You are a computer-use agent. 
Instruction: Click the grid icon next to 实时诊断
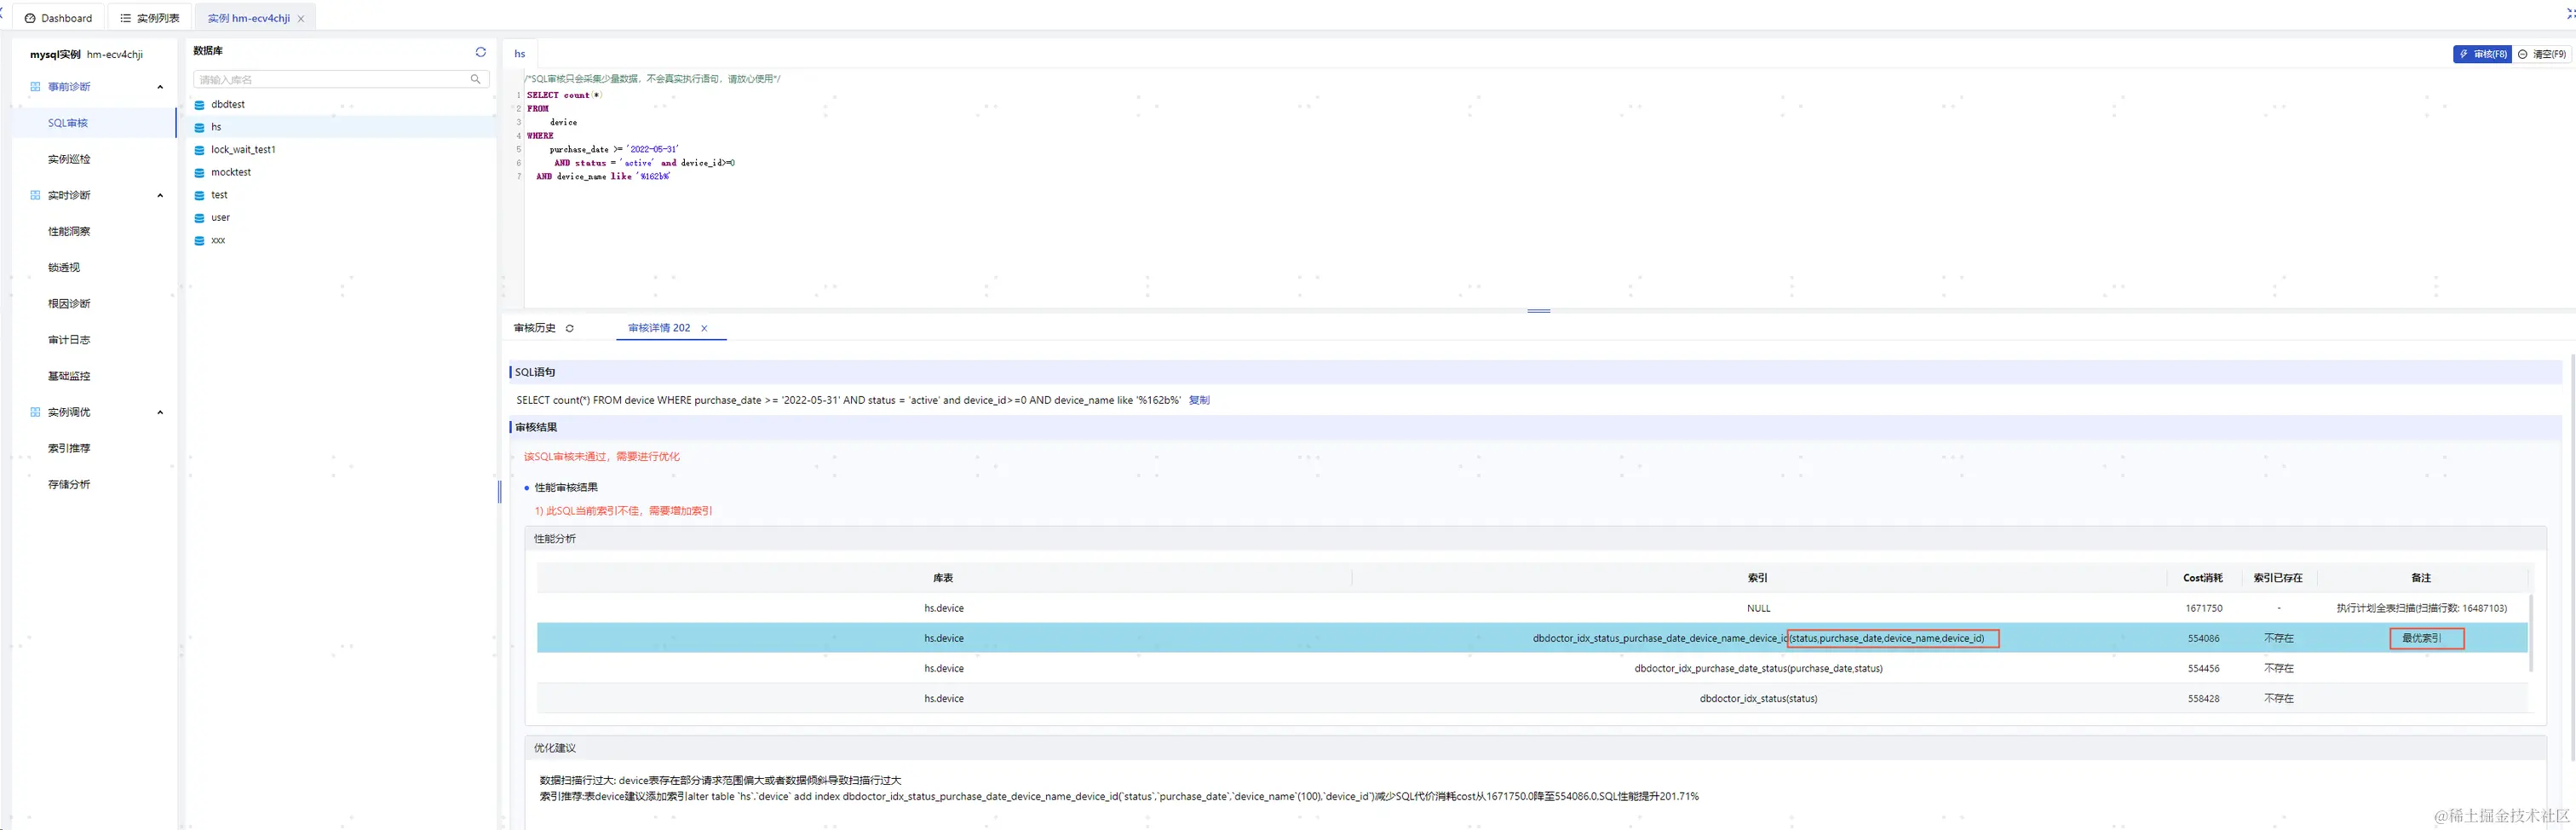(x=35, y=195)
